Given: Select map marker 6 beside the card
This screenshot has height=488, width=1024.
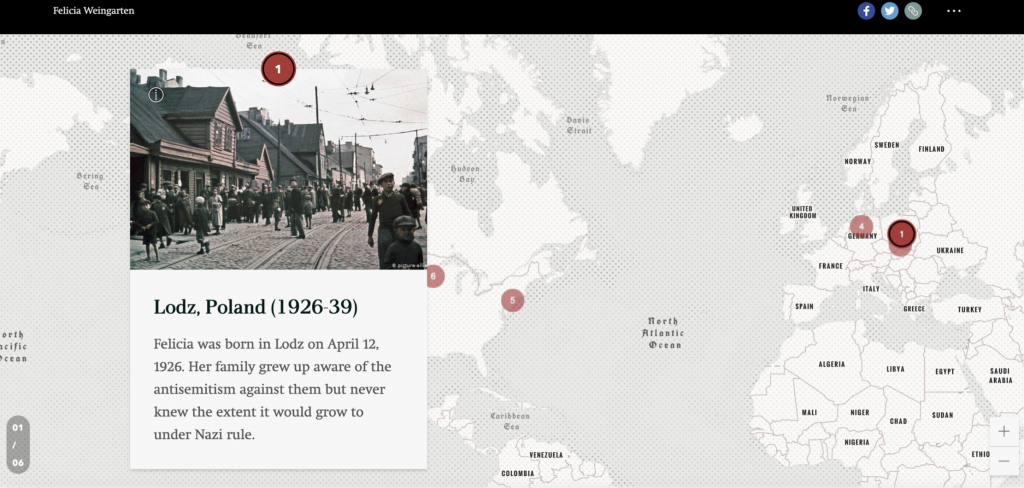Looking at the screenshot, I should pos(435,276).
